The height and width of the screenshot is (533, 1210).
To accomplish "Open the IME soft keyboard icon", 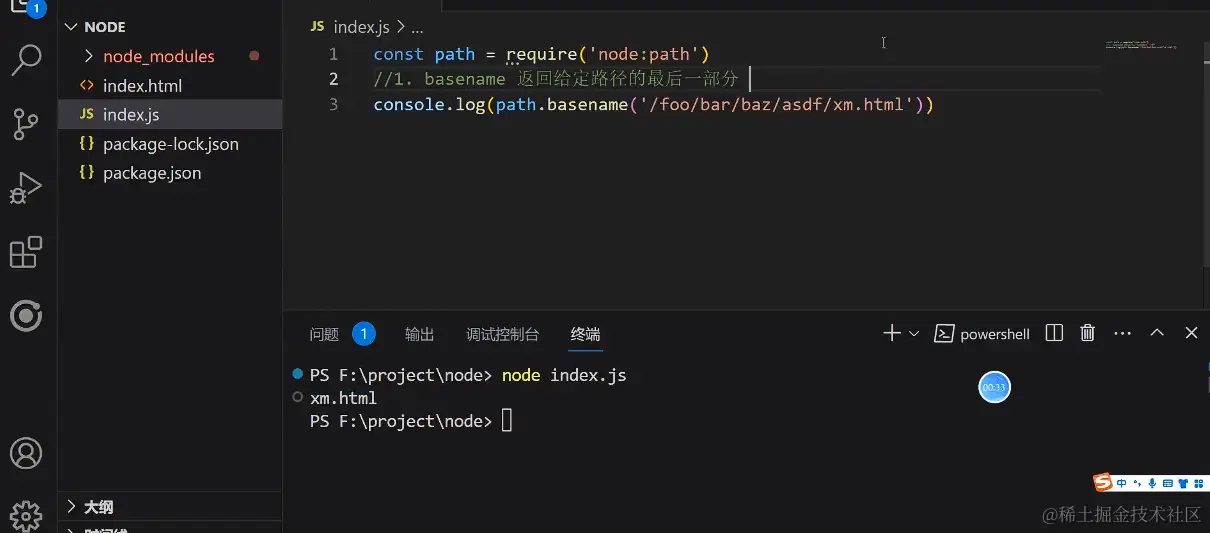I will tap(1167, 484).
